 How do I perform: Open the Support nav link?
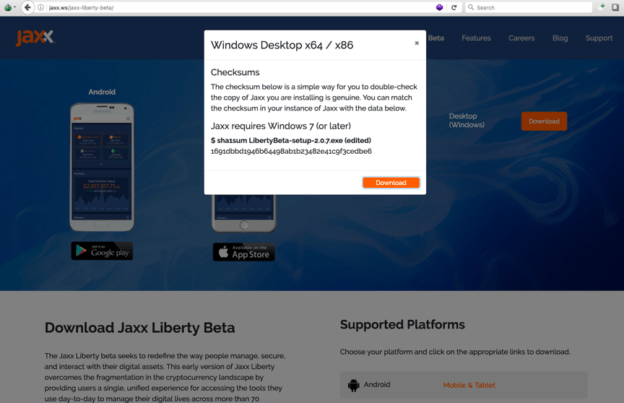coord(599,38)
